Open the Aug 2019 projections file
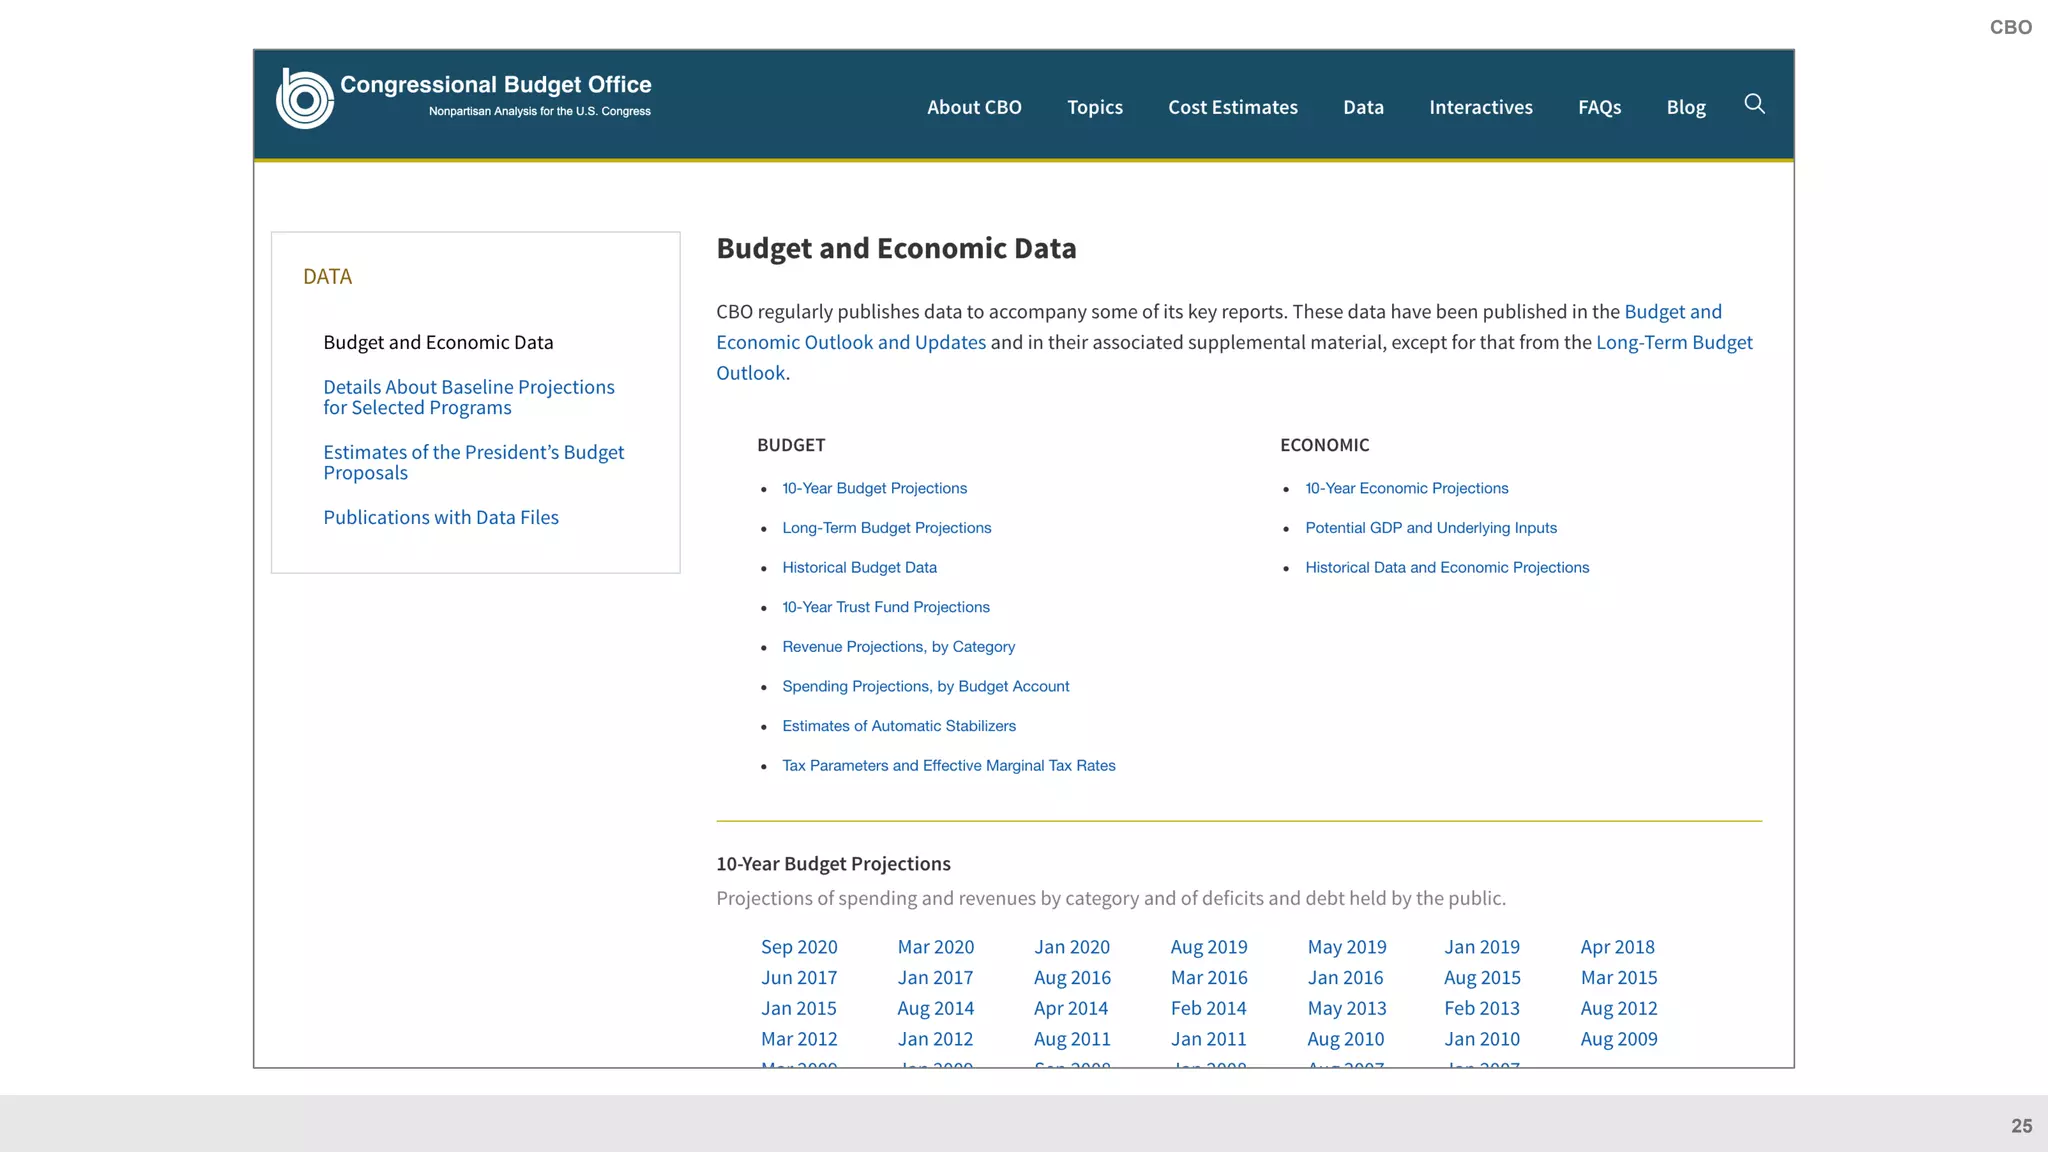The height and width of the screenshot is (1152, 2048). (x=1208, y=947)
